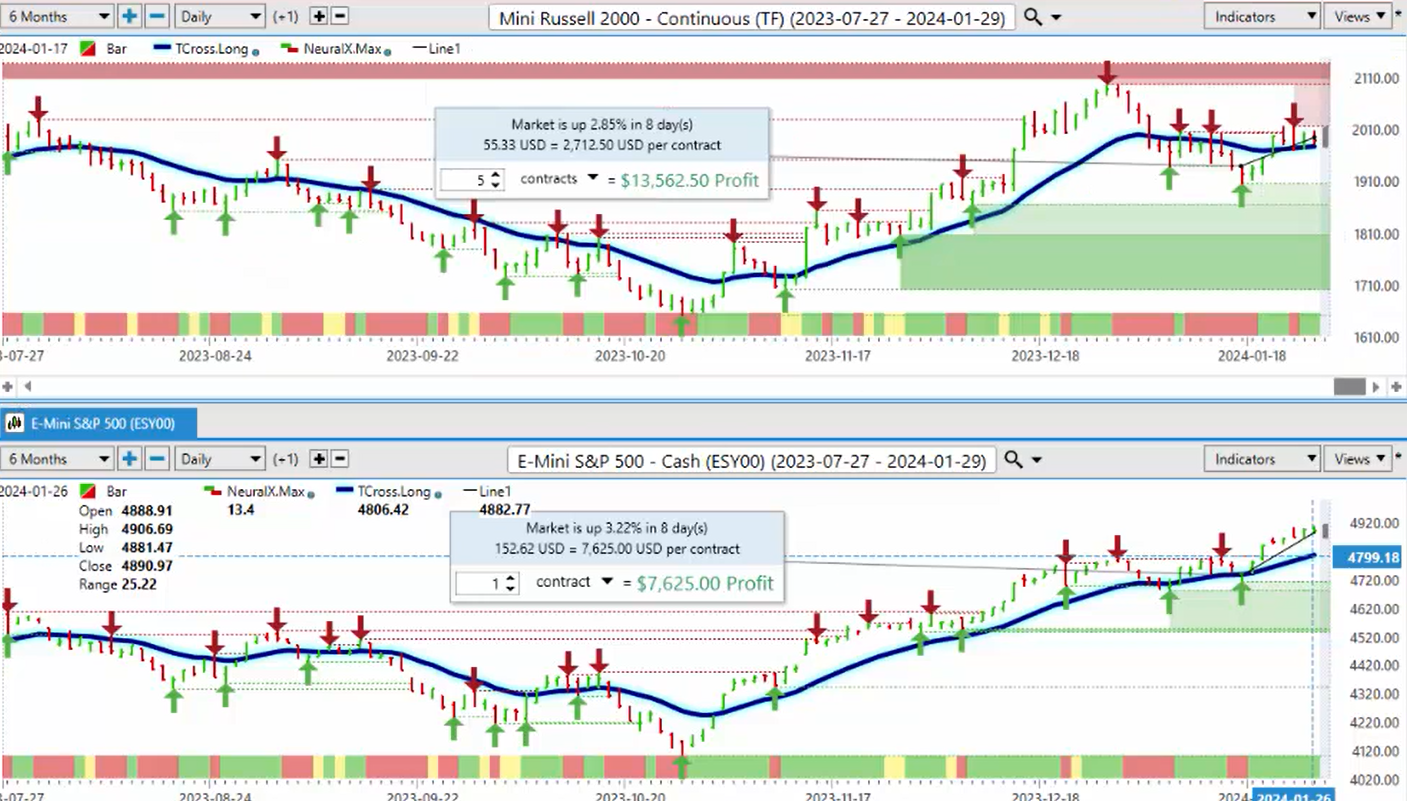Switch to E-Mini S&P 500 (ESY00) tab
Image resolution: width=1407 pixels, height=801 pixels.
(x=100, y=424)
